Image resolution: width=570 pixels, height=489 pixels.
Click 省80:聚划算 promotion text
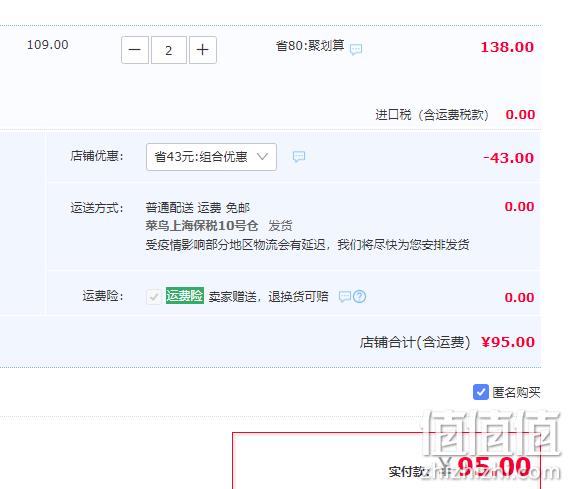click(310, 46)
